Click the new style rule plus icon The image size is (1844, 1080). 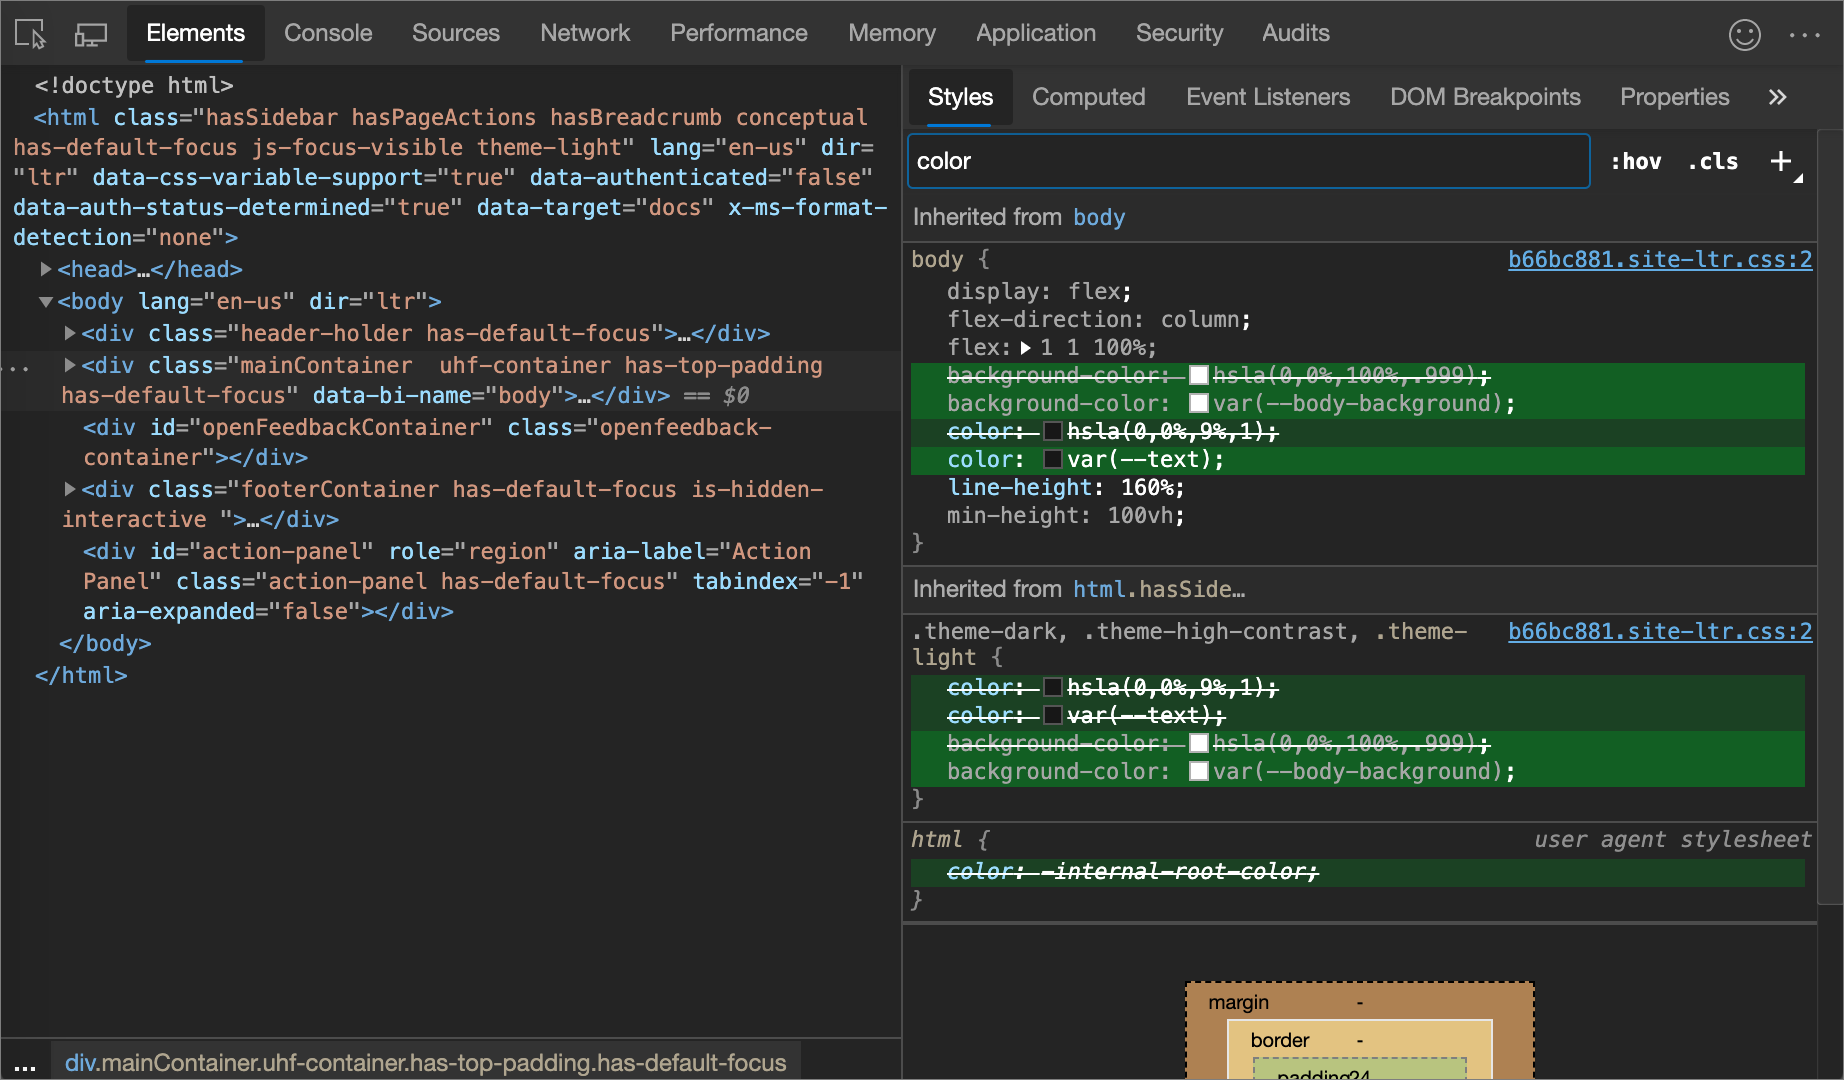(1781, 161)
